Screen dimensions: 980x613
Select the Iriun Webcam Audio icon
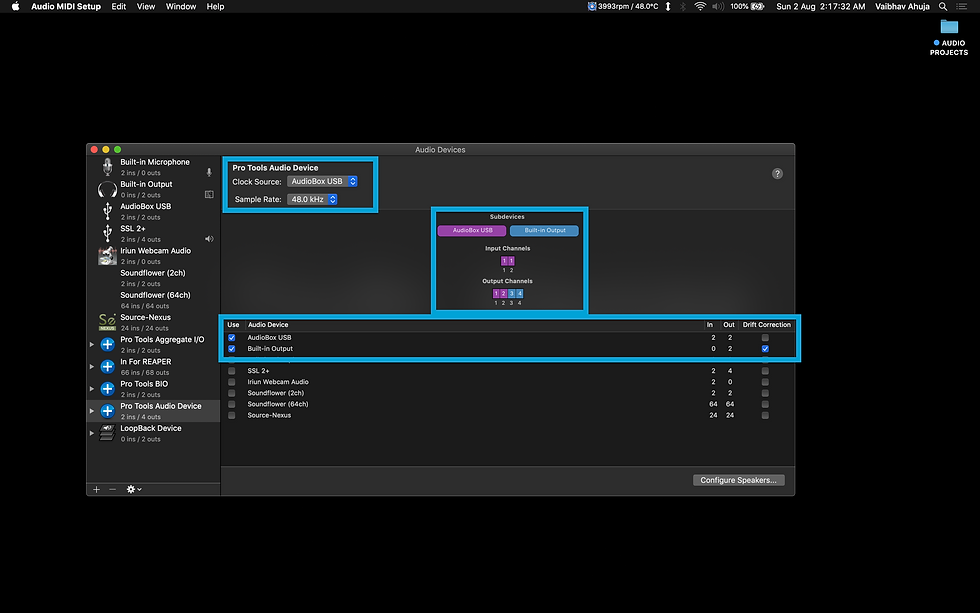[108, 256]
